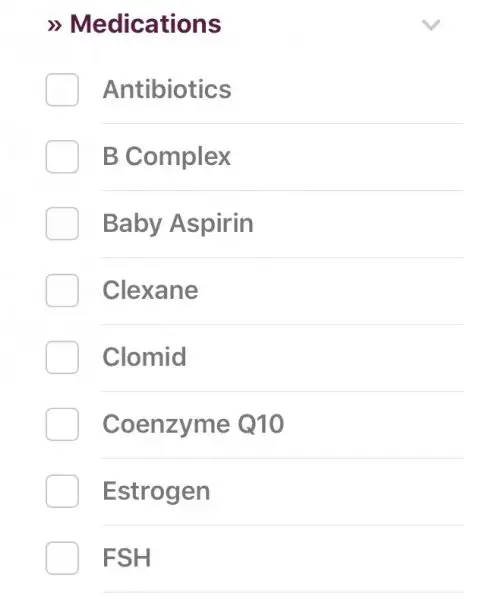This screenshot has width=486, height=600.
Task: Select the Clexane text label
Action: 150,290
